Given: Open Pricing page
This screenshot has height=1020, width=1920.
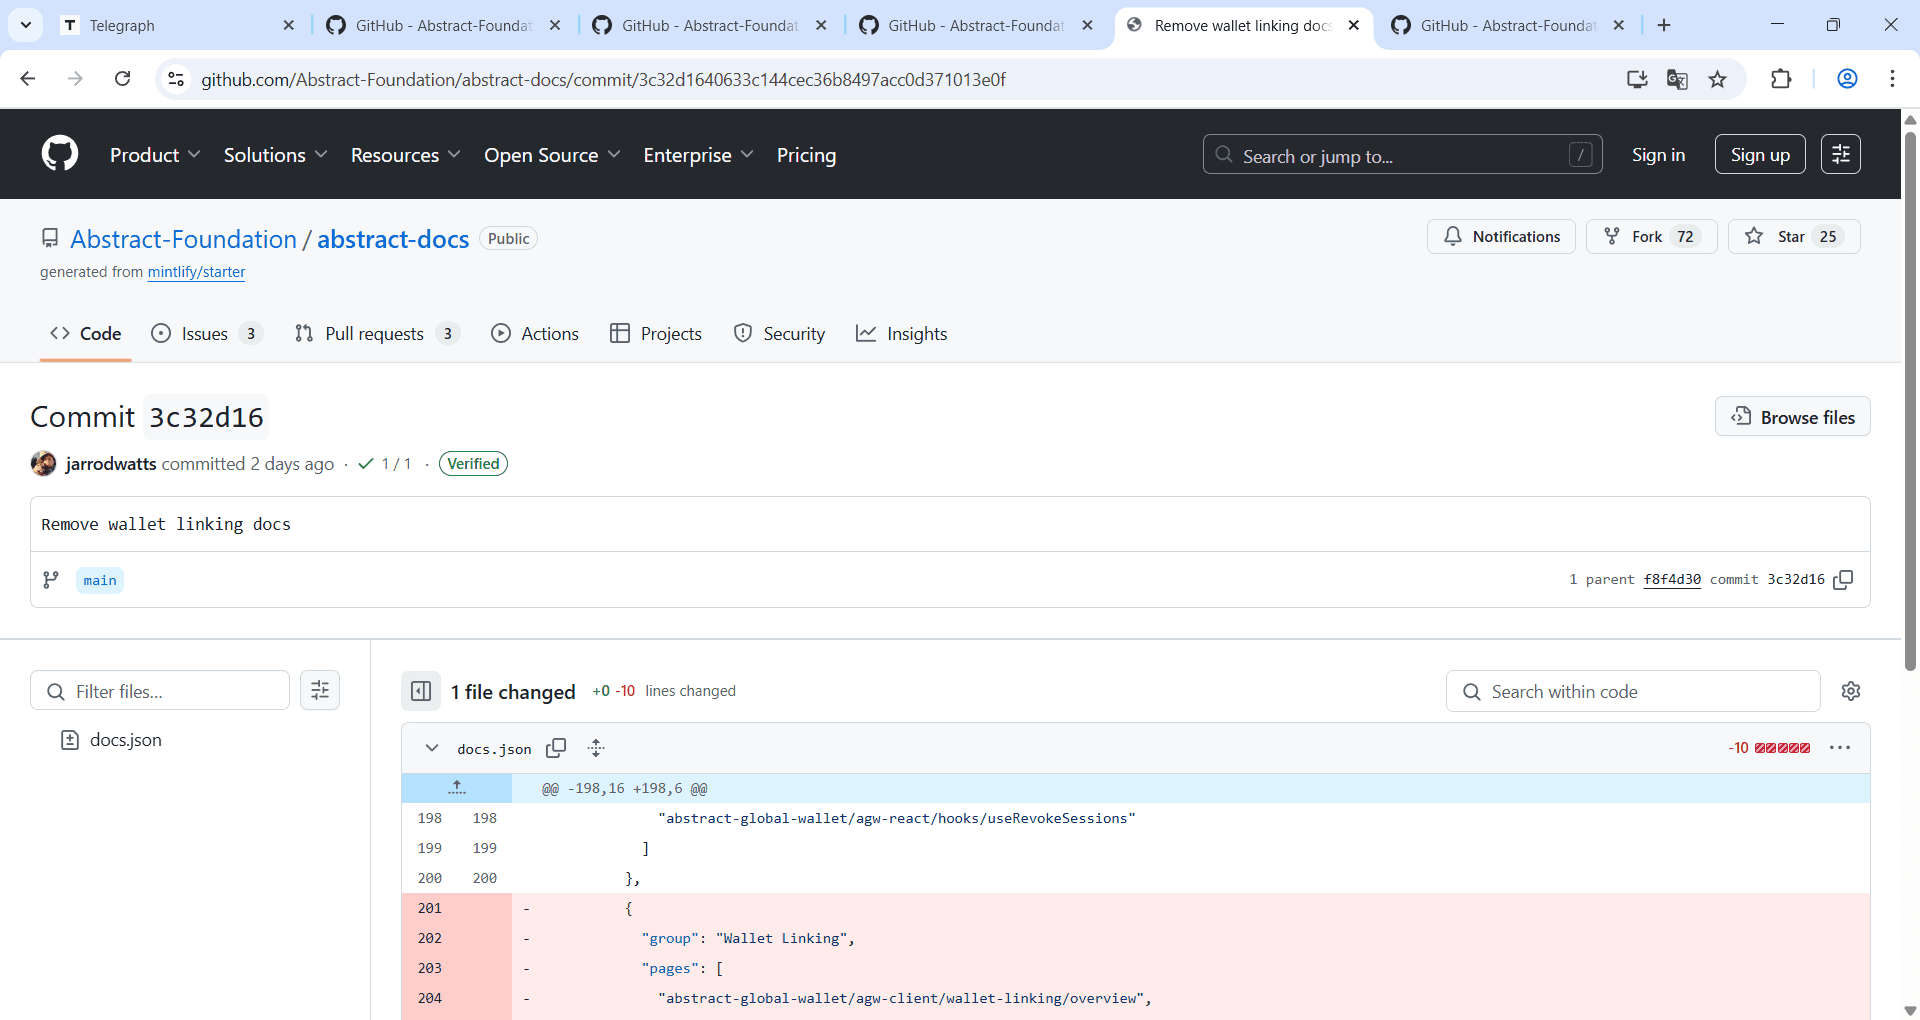Looking at the screenshot, I should 806,155.
